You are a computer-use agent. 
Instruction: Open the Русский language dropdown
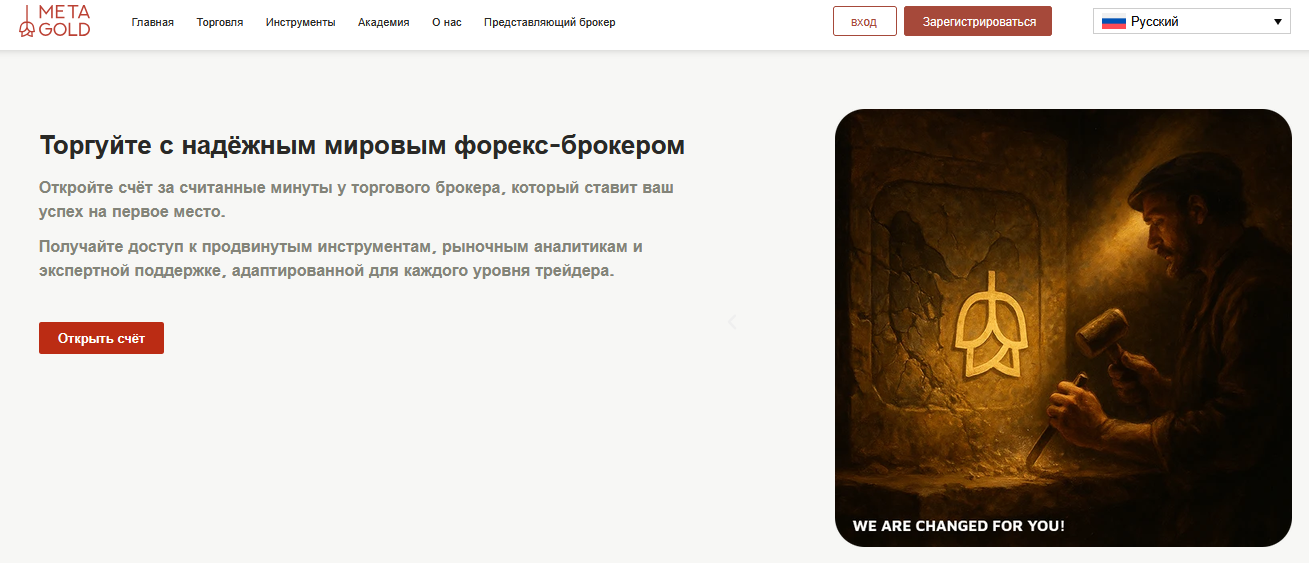pos(1192,21)
